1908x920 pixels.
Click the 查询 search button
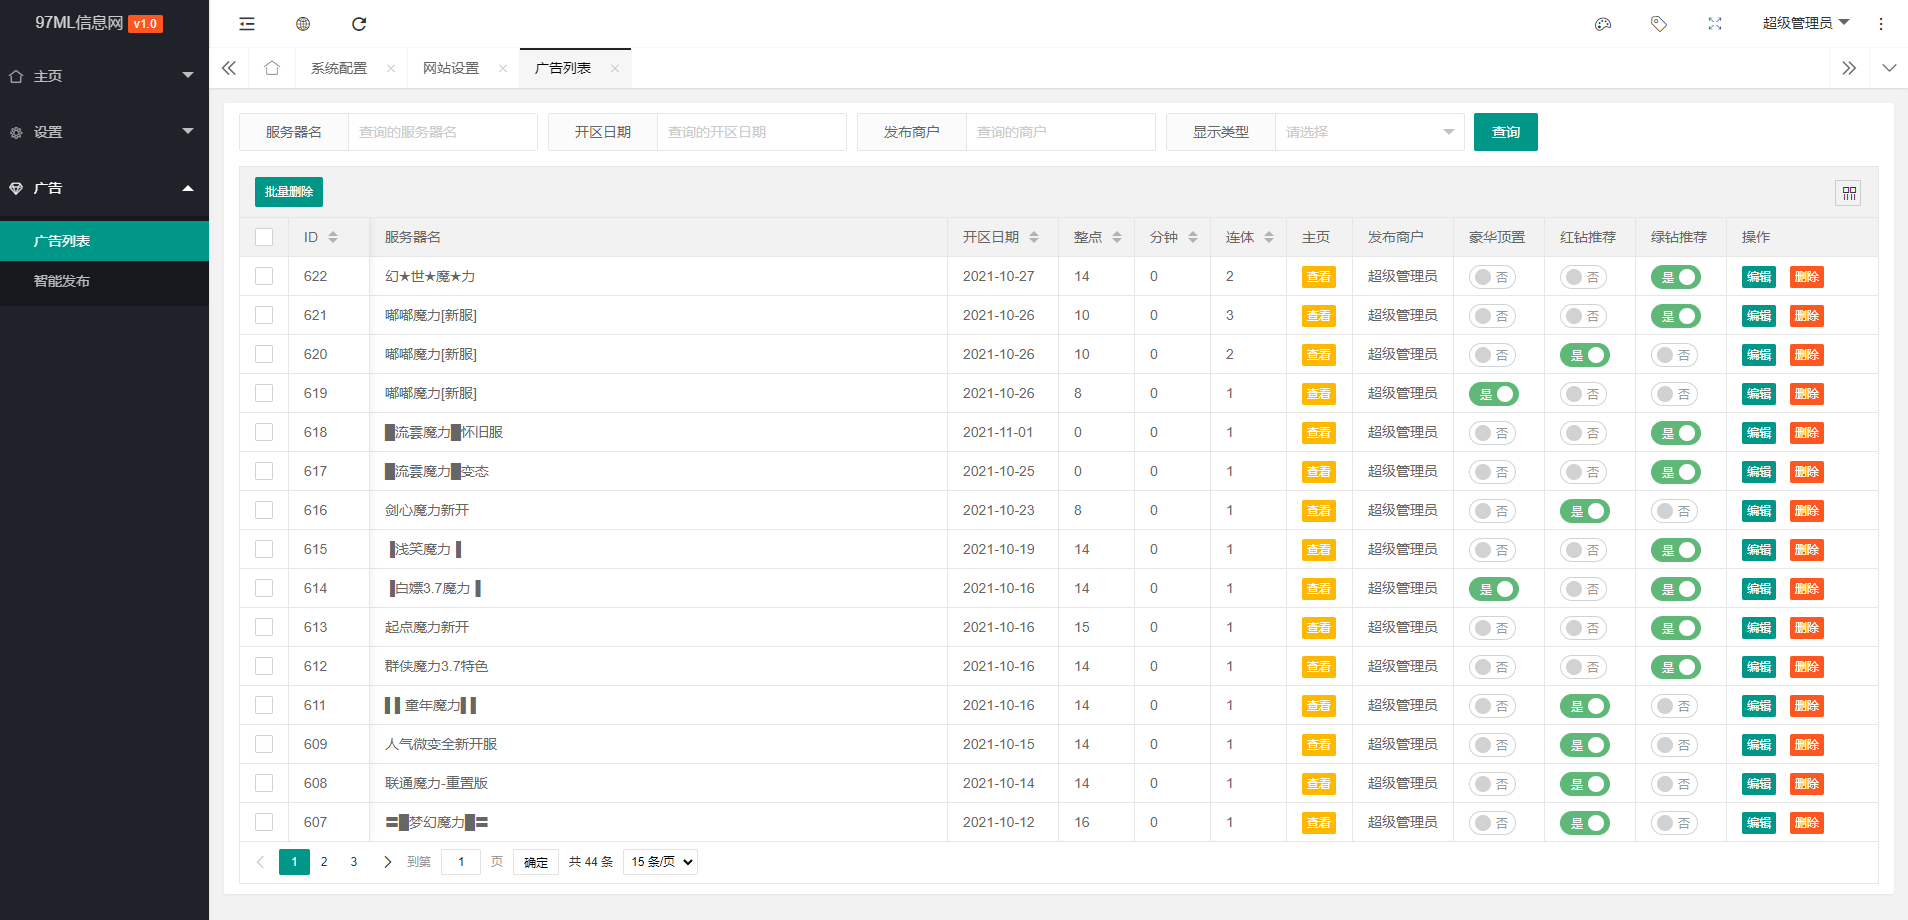pyautogui.click(x=1506, y=131)
